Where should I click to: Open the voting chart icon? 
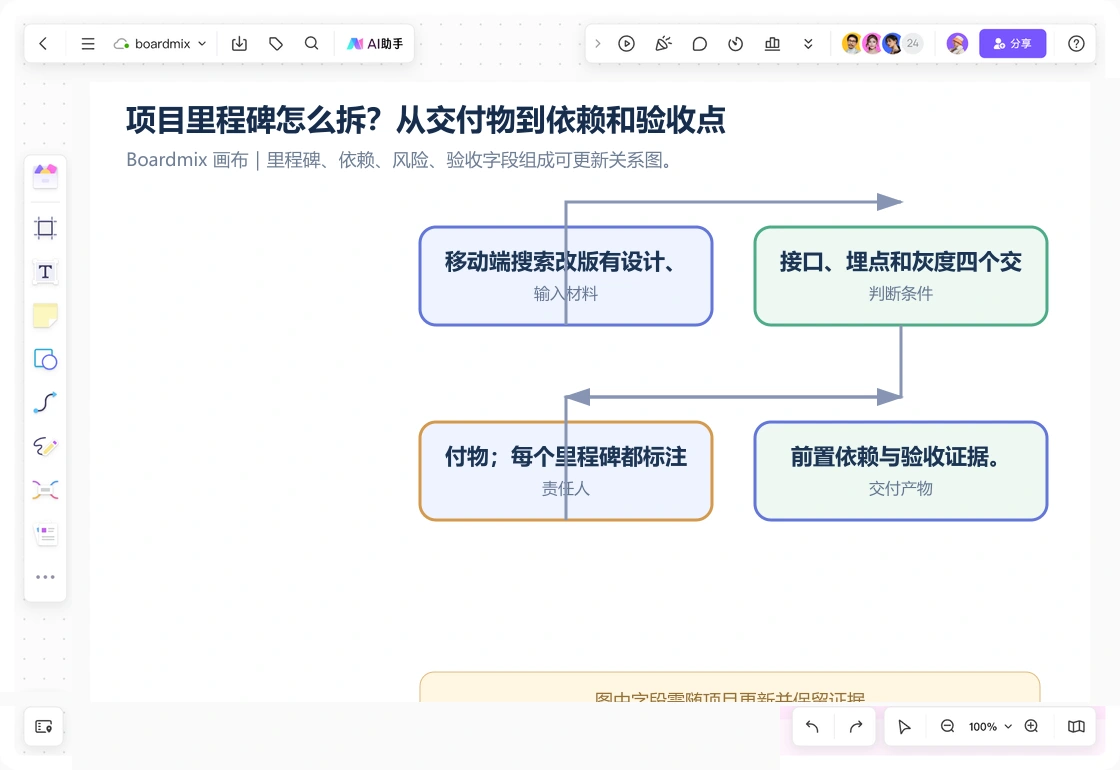[x=772, y=44]
